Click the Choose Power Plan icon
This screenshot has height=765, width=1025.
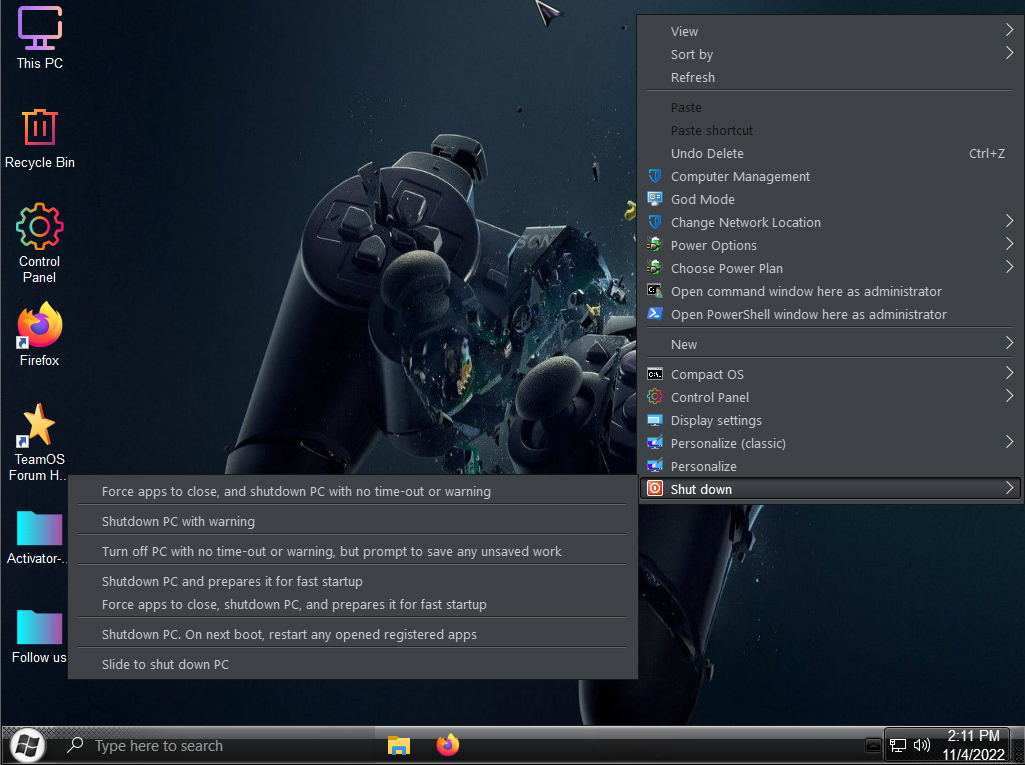pos(654,267)
